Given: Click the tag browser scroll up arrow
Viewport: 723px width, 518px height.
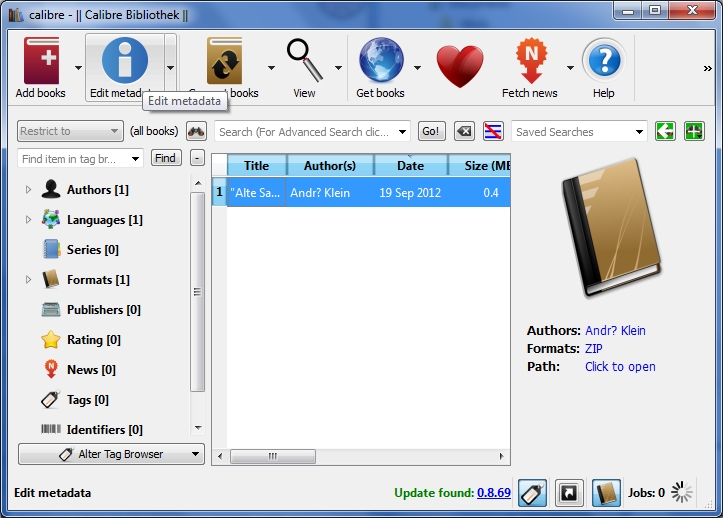Looking at the screenshot, I should point(198,183).
